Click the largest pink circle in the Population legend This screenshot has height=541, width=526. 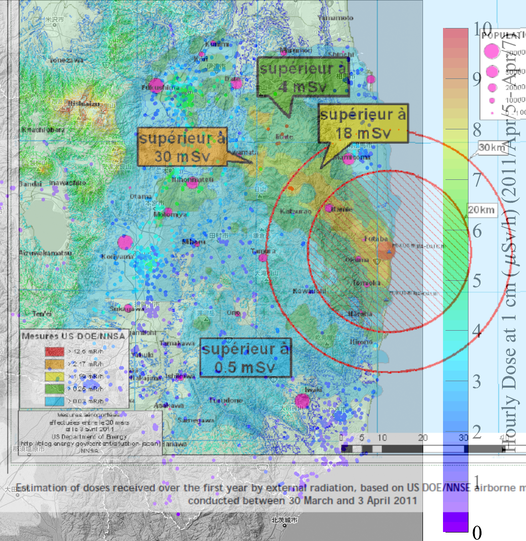click(x=492, y=51)
